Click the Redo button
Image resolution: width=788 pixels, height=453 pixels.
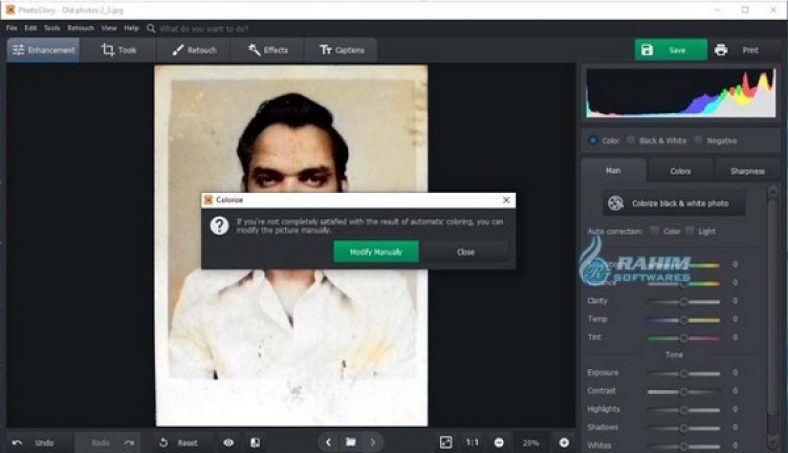112,442
